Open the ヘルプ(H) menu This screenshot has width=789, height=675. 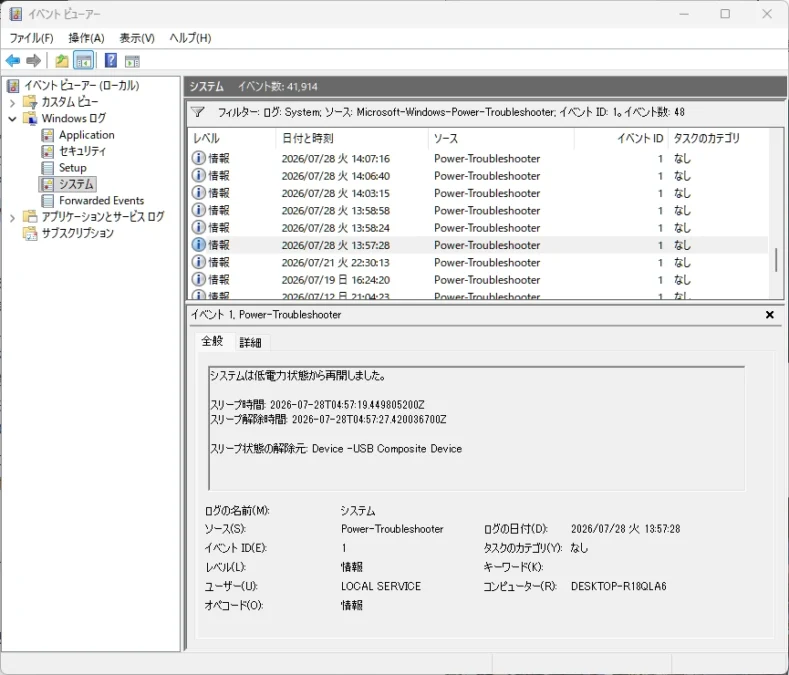click(190, 38)
